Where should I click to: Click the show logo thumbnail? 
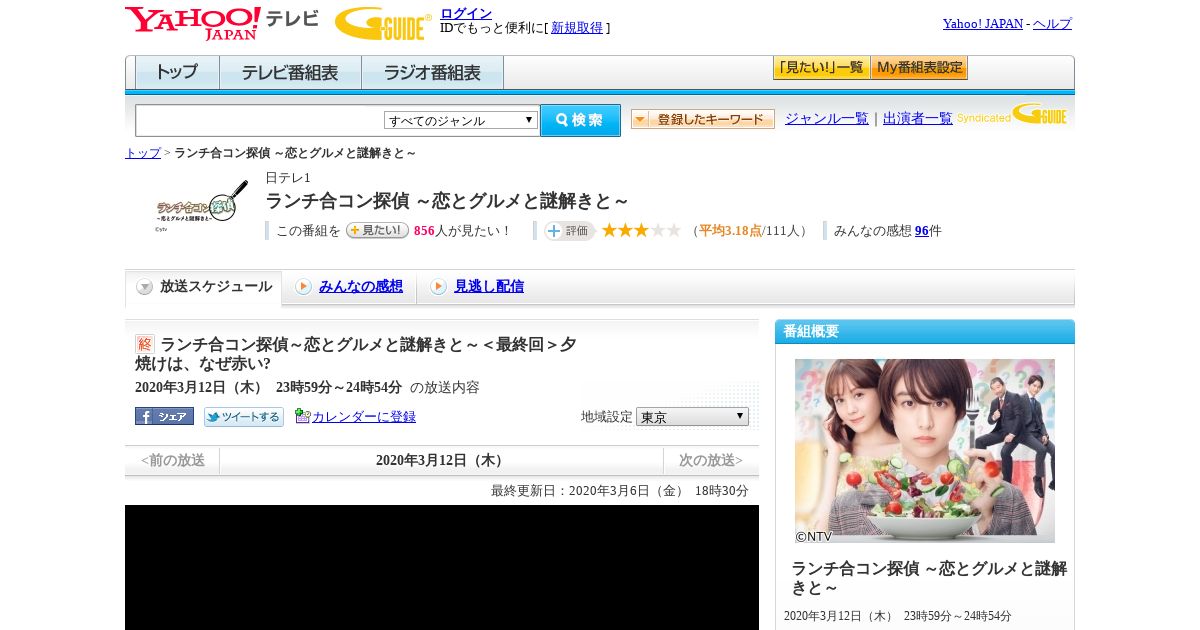click(x=202, y=205)
